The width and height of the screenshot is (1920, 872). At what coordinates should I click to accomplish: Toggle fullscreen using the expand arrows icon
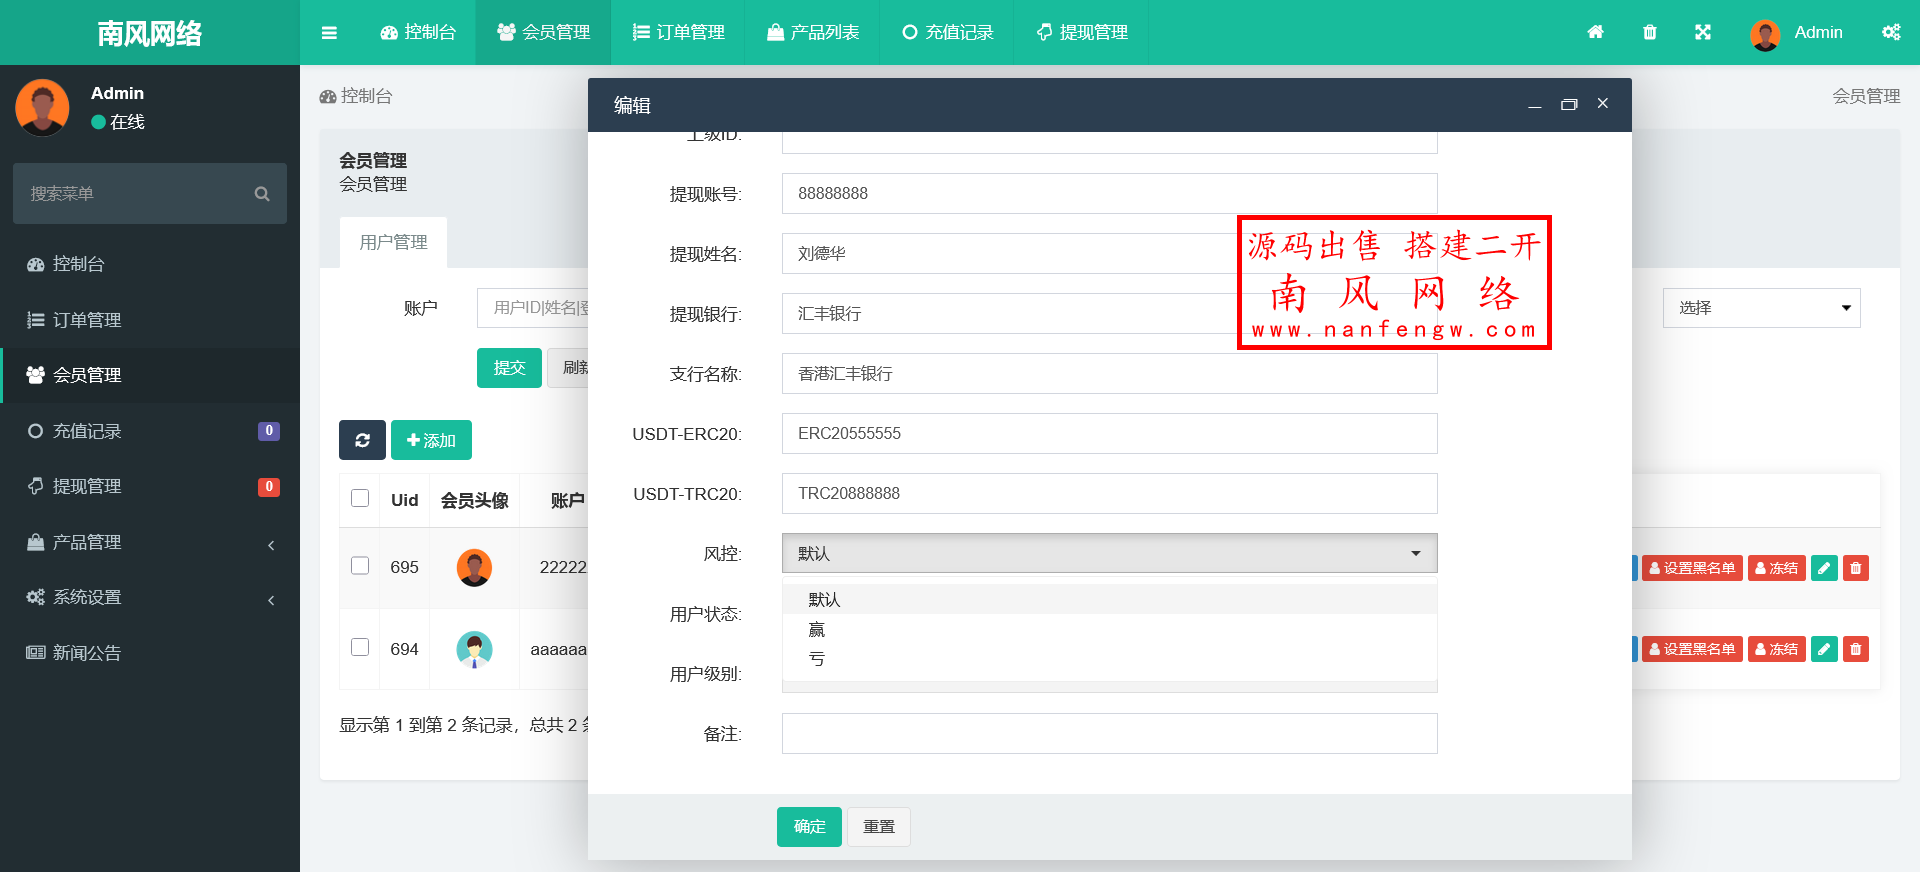pyautogui.click(x=1703, y=32)
